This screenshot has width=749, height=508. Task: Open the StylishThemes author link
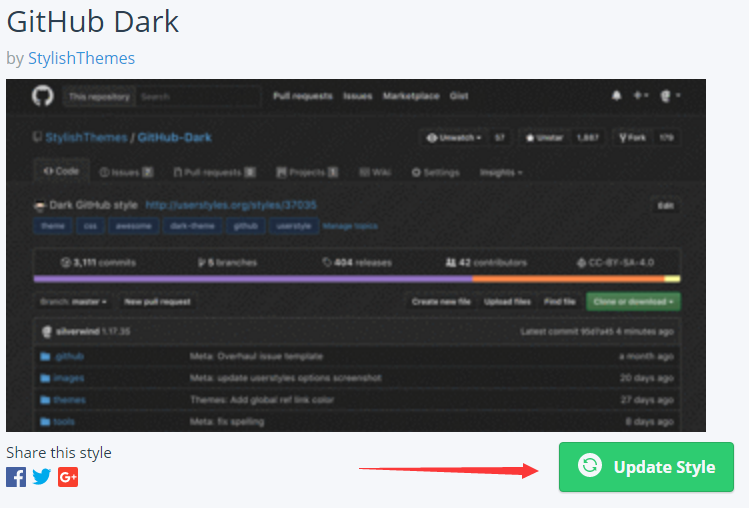(81, 58)
